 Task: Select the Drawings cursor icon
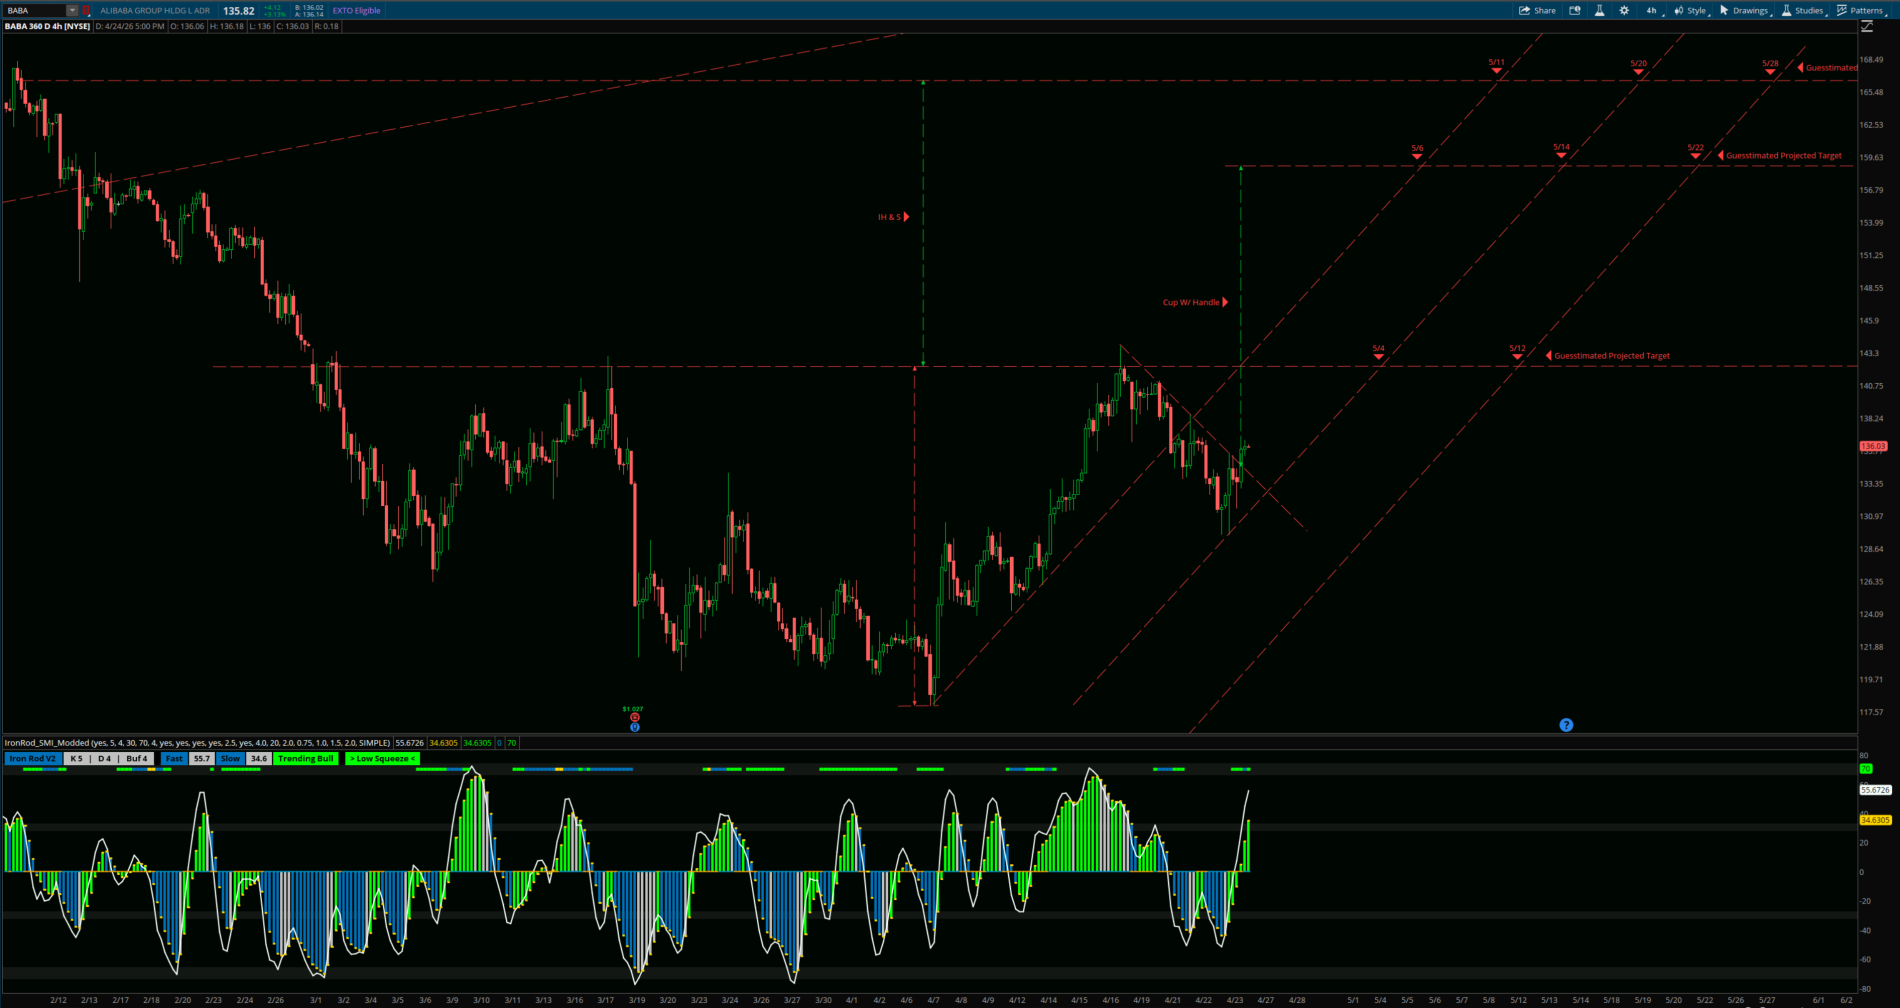1726,10
